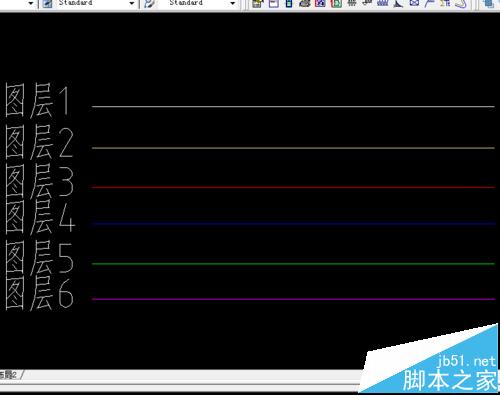Select the 图层6 text label

[x=39, y=294]
